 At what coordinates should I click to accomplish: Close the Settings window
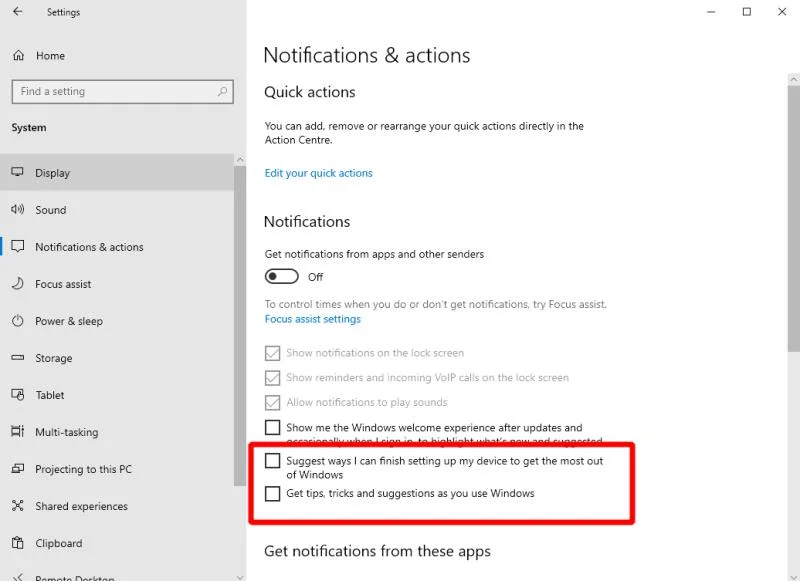click(x=782, y=12)
